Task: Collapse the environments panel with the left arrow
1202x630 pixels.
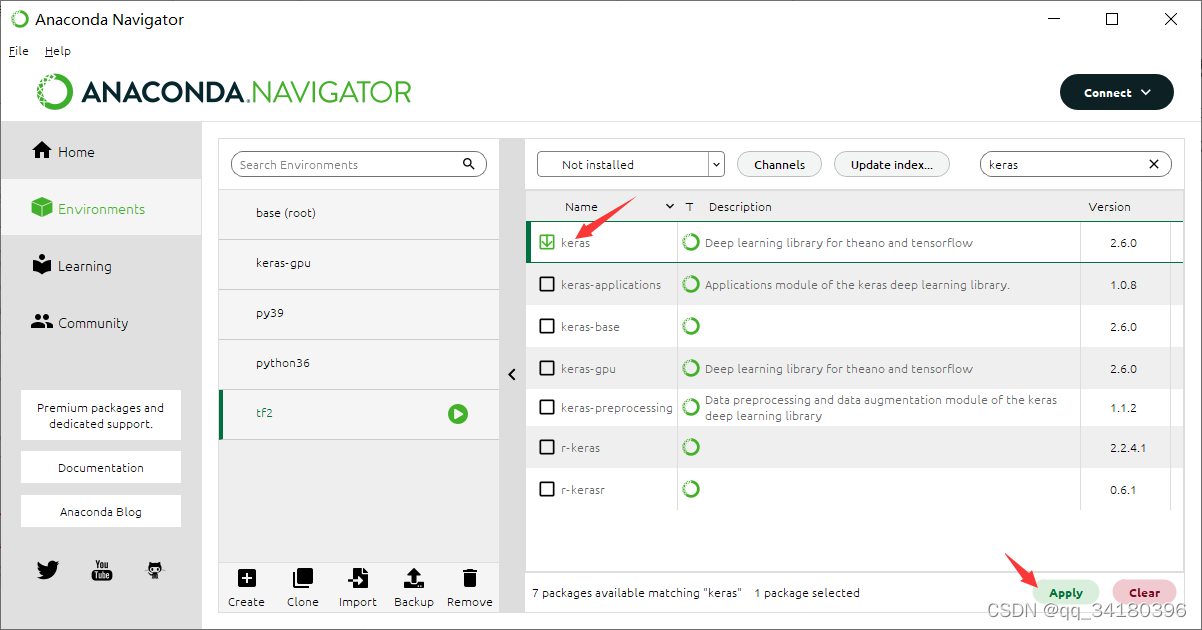Action: [512, 375]
